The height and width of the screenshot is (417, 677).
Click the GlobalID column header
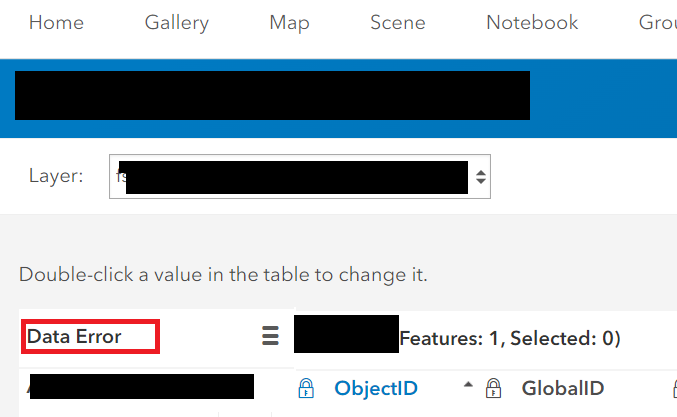pos(562,389)
